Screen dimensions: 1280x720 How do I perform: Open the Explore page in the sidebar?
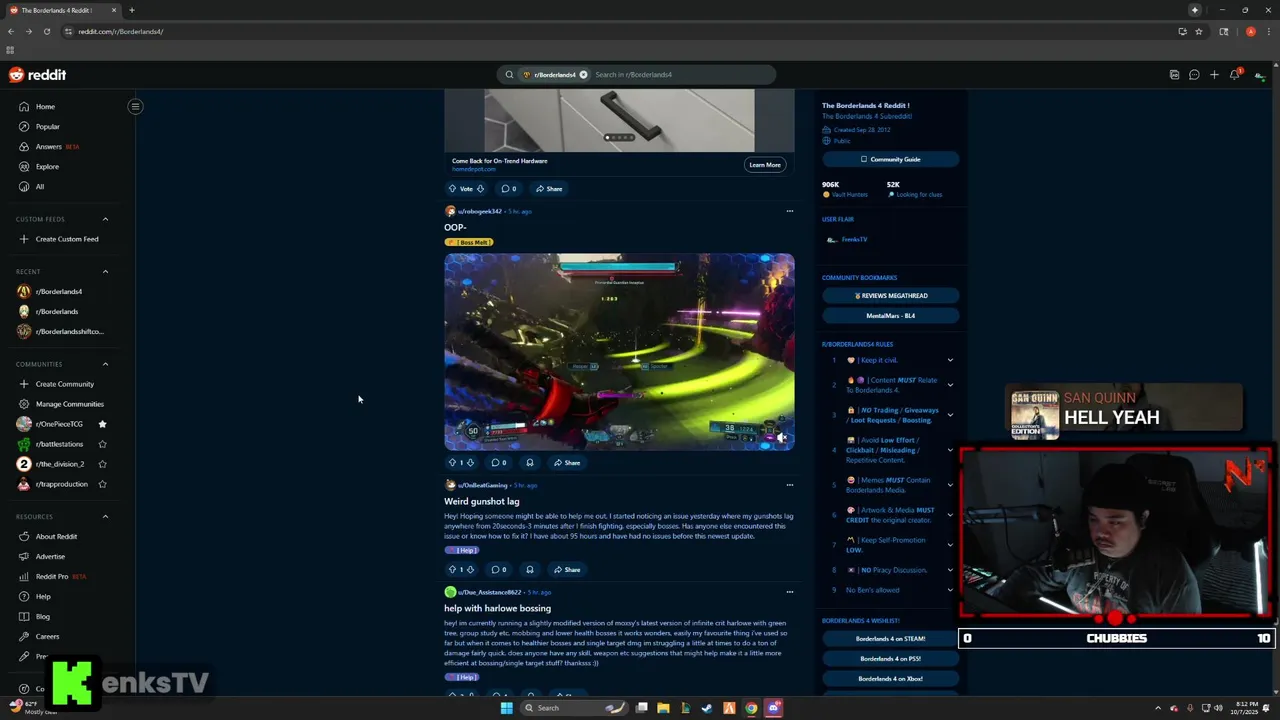click(47, 166)
